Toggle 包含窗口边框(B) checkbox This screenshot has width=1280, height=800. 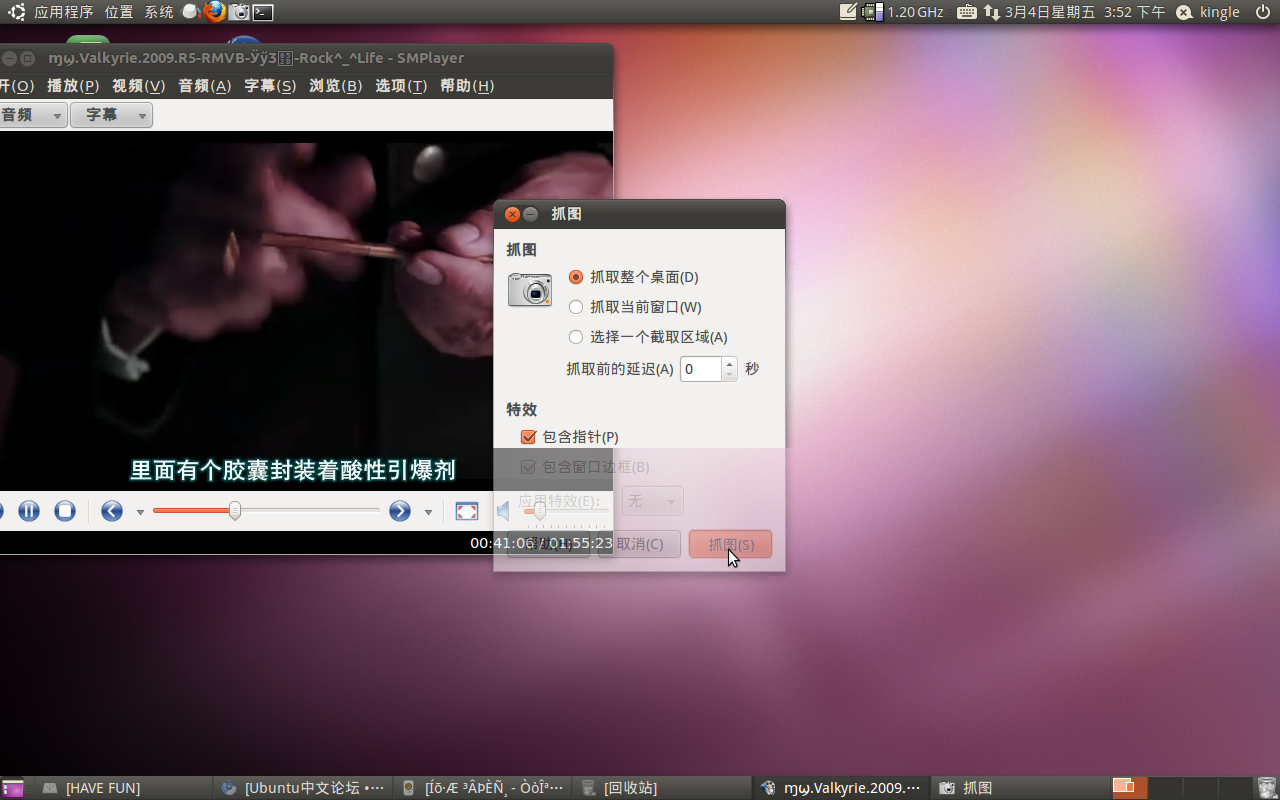[x=585, y=467]
